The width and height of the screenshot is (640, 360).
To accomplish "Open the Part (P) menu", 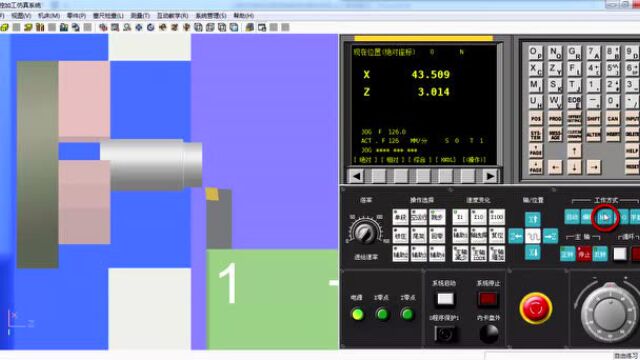I will tap(76, 16).
